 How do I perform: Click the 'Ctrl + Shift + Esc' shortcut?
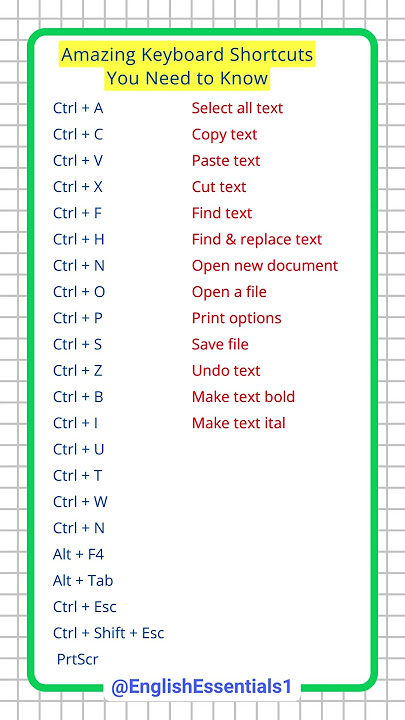109,633
